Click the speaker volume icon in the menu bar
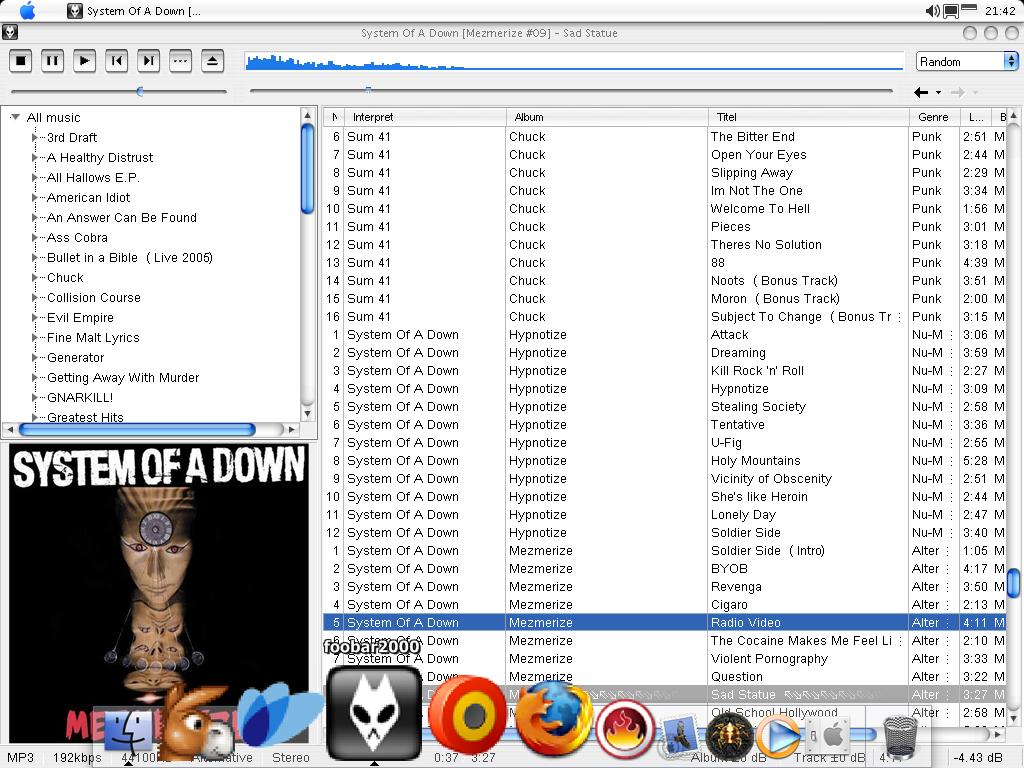Screen dimensions: 1024x768 932,11
